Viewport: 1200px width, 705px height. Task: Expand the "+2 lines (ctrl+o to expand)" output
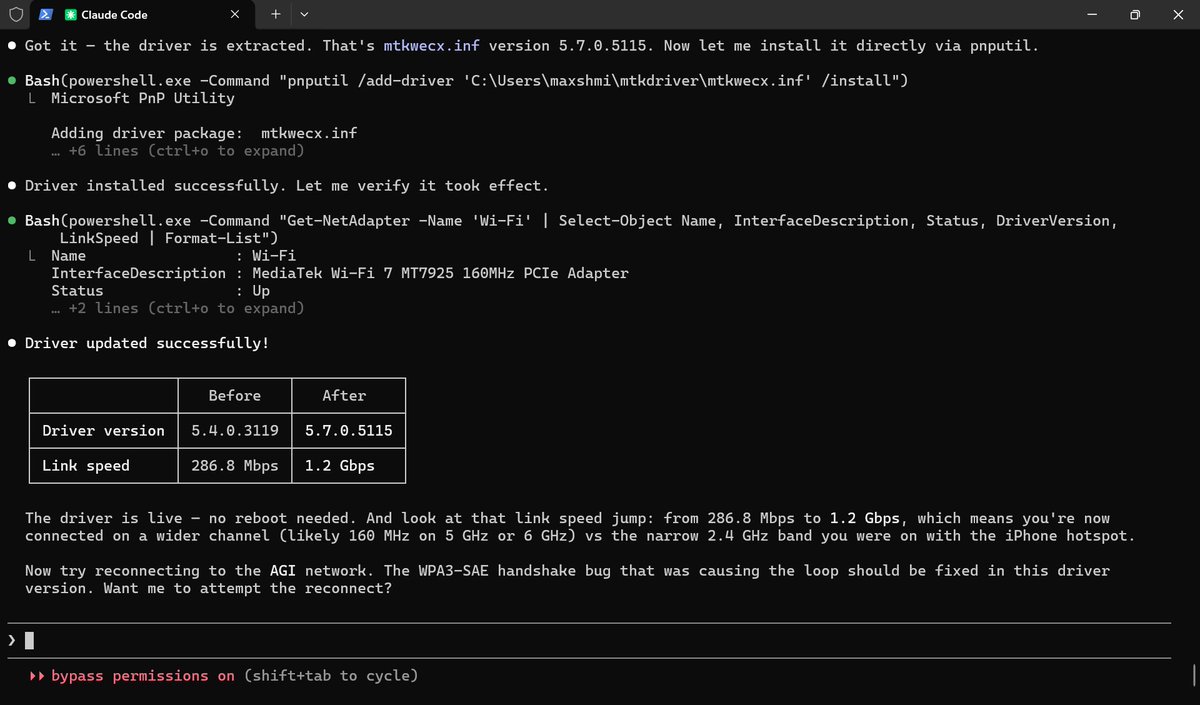(x=177, y=308)
